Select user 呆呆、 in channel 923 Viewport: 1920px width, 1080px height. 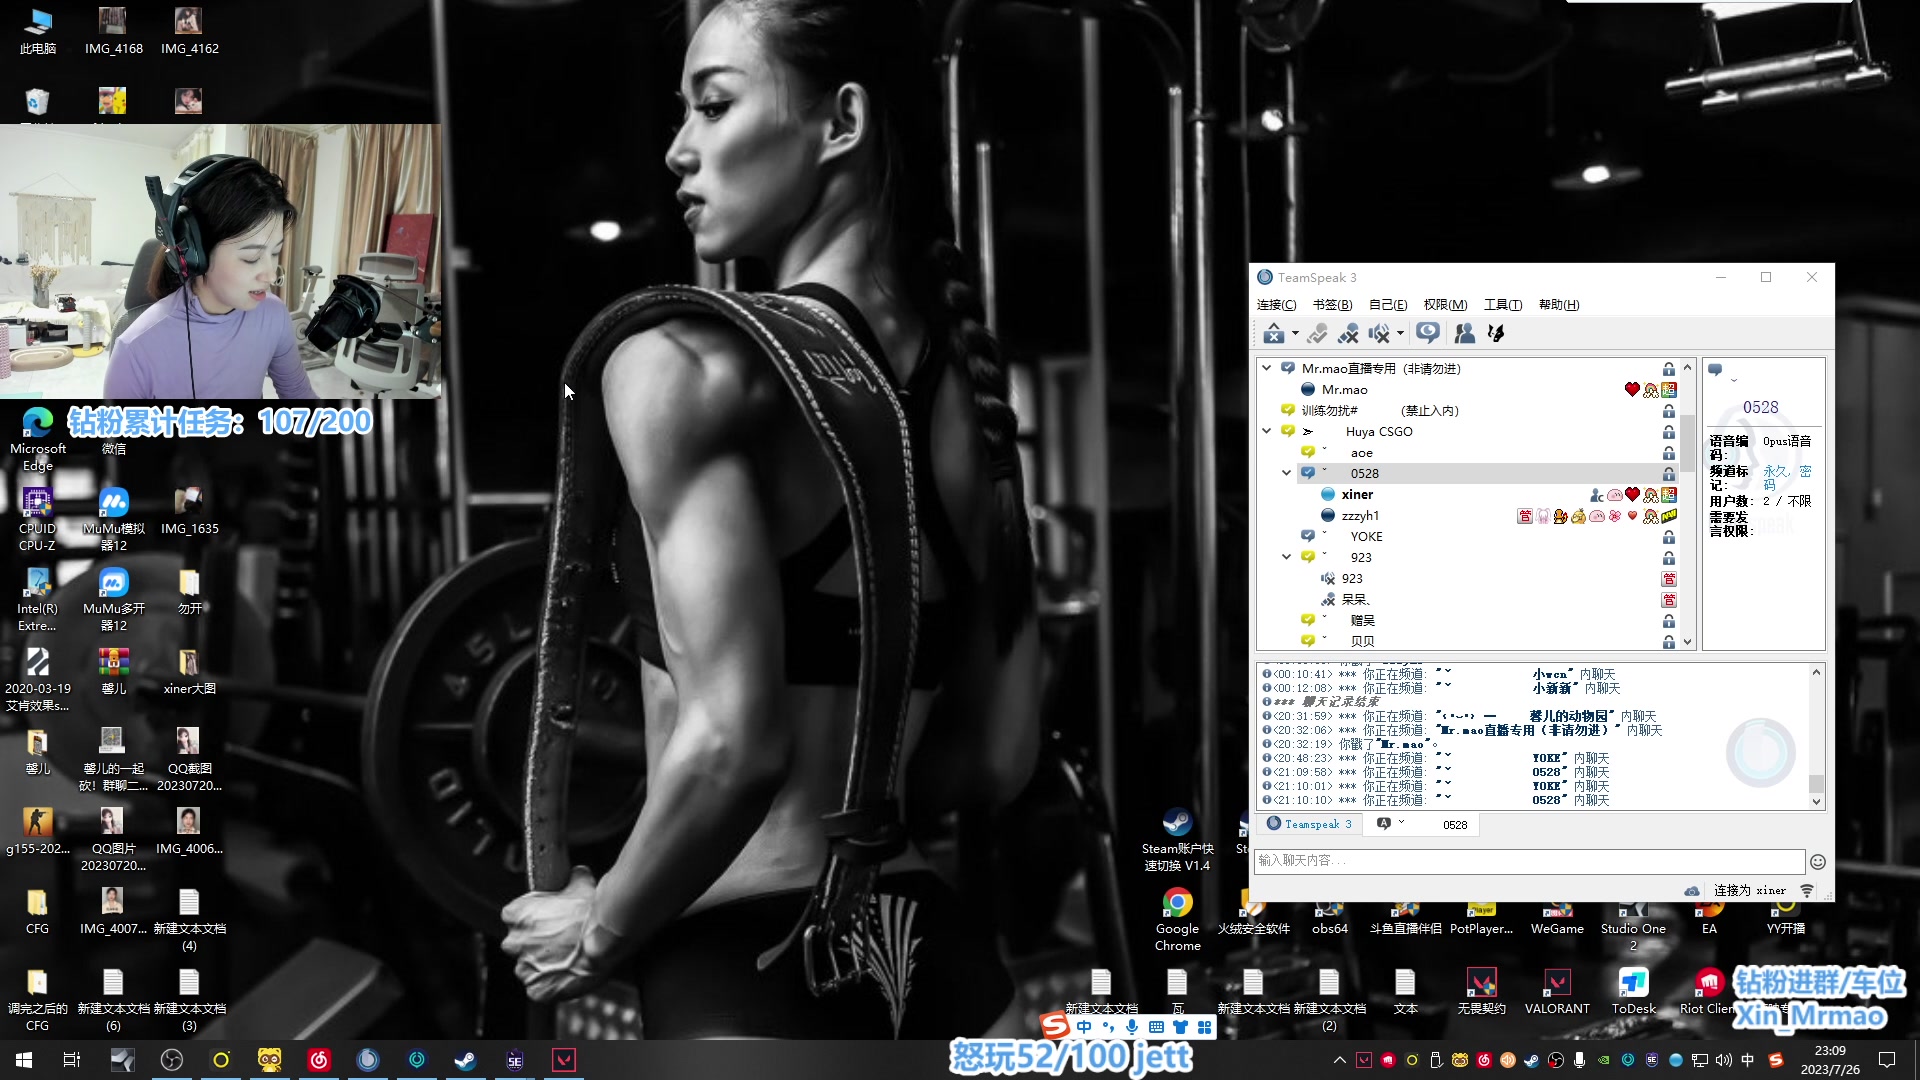coord(1355,600)
